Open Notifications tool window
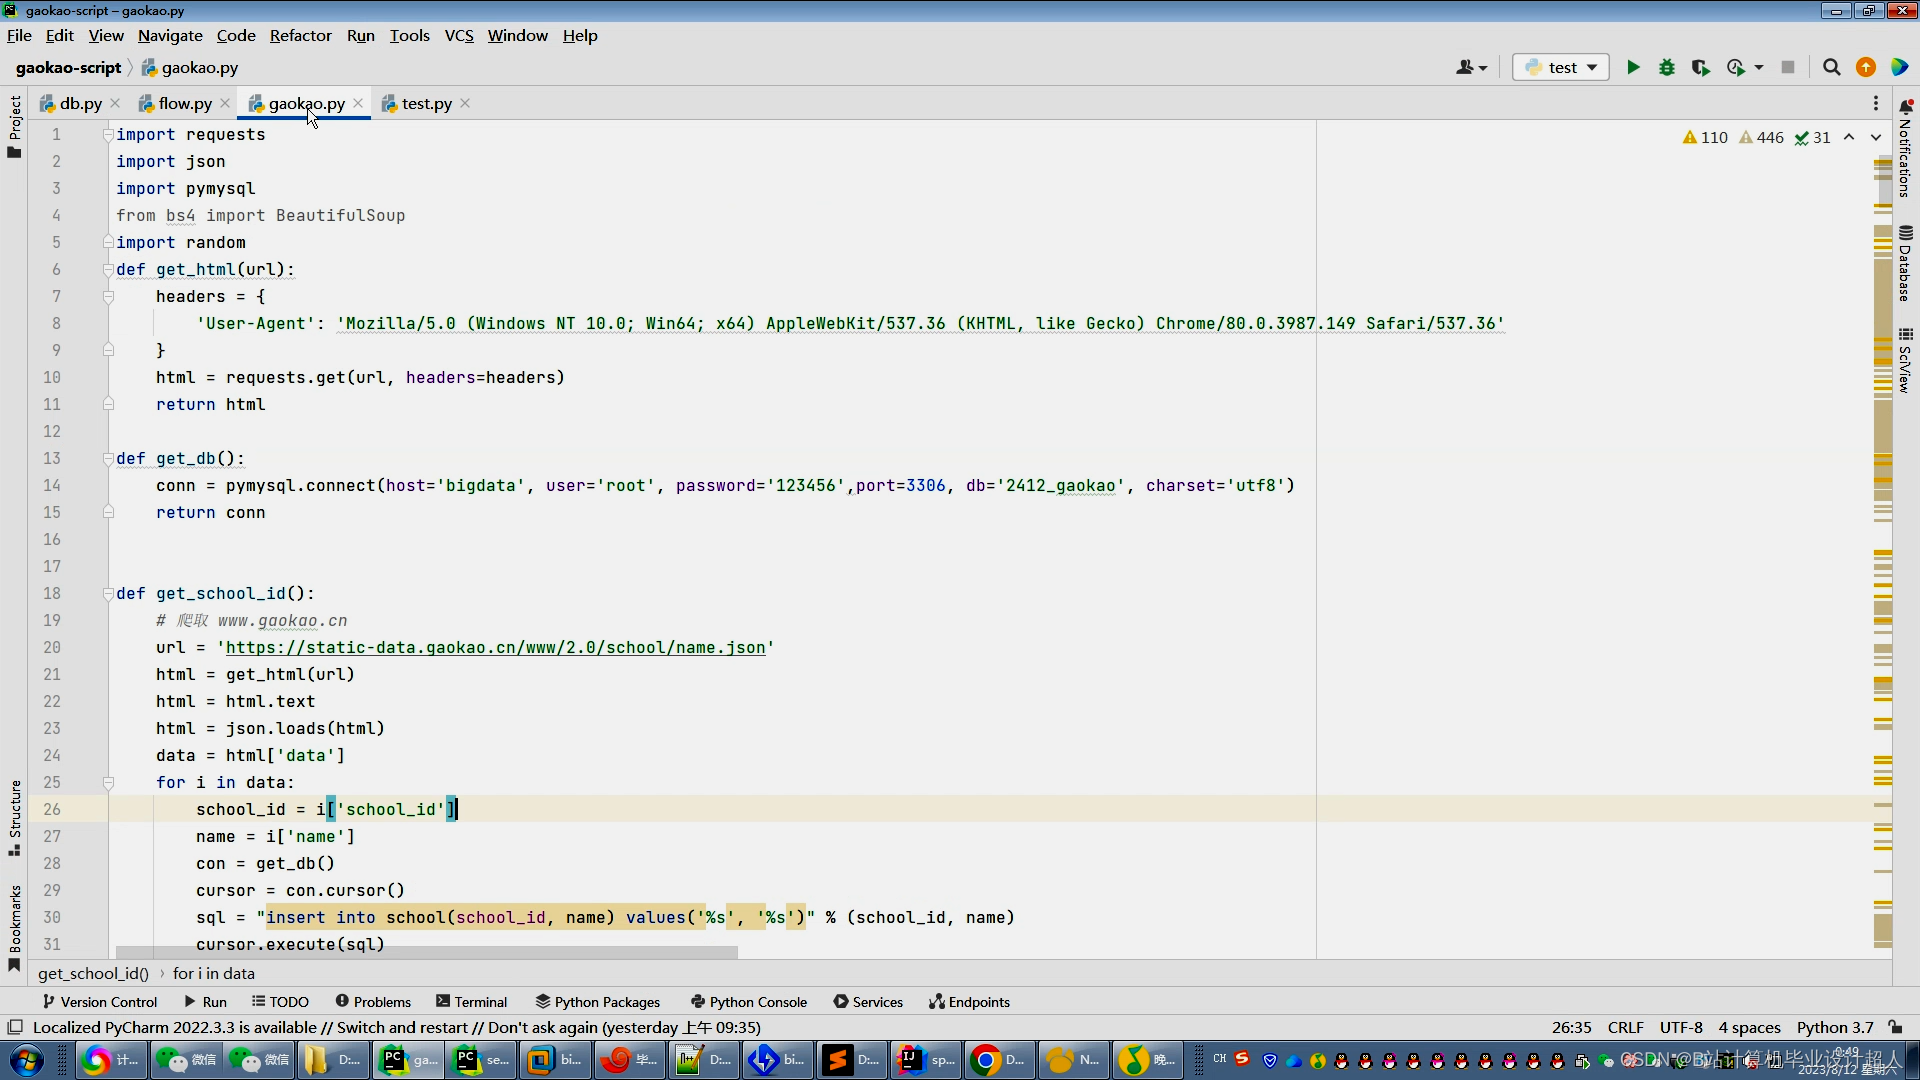 pyautogui.click(x=1905, y=150)
